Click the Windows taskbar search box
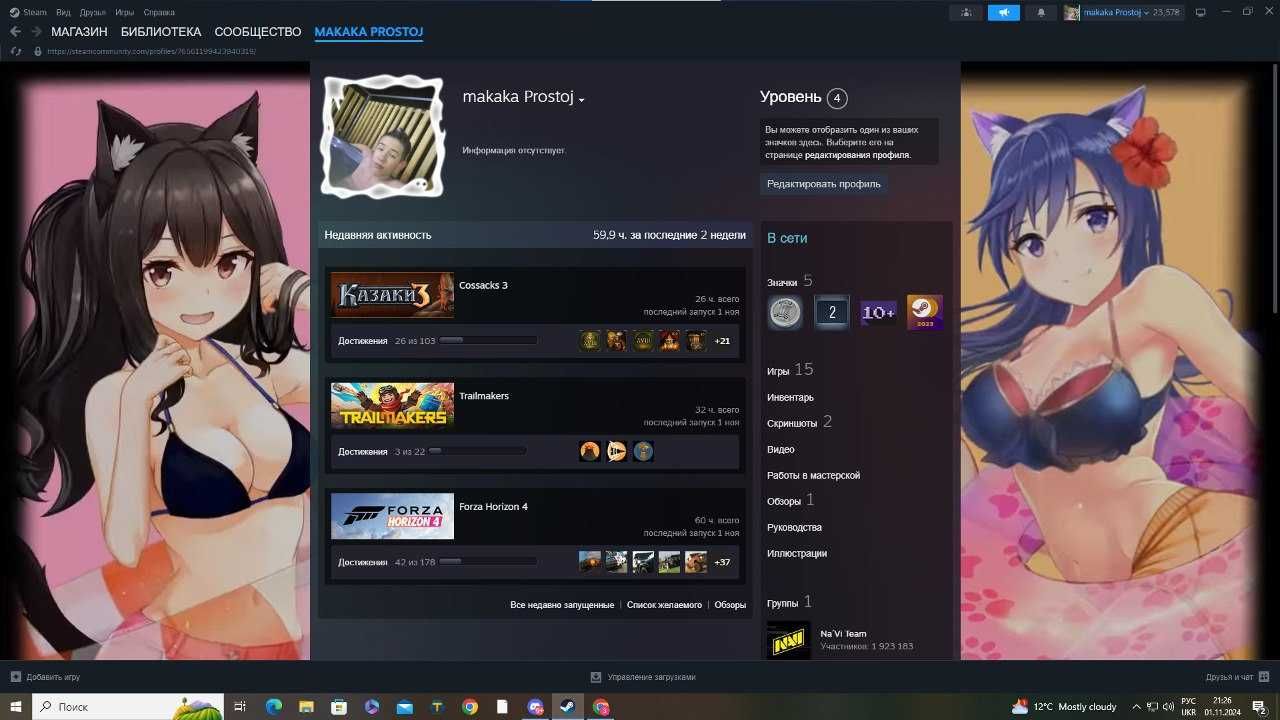Screen dimensions: 1280x720 coord(128,707)
